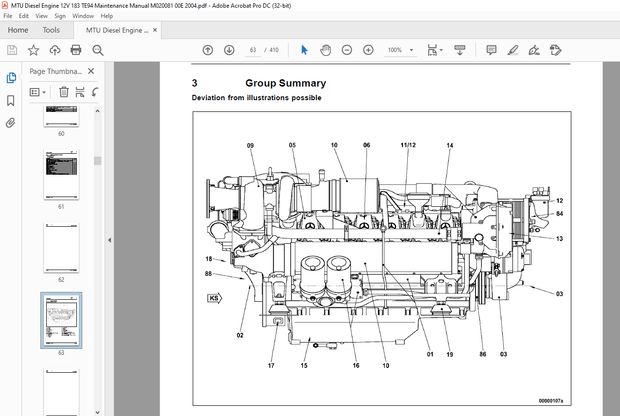Activate the Hand pan tool
Screen dimensions: 620x416
tap(325, 50)
